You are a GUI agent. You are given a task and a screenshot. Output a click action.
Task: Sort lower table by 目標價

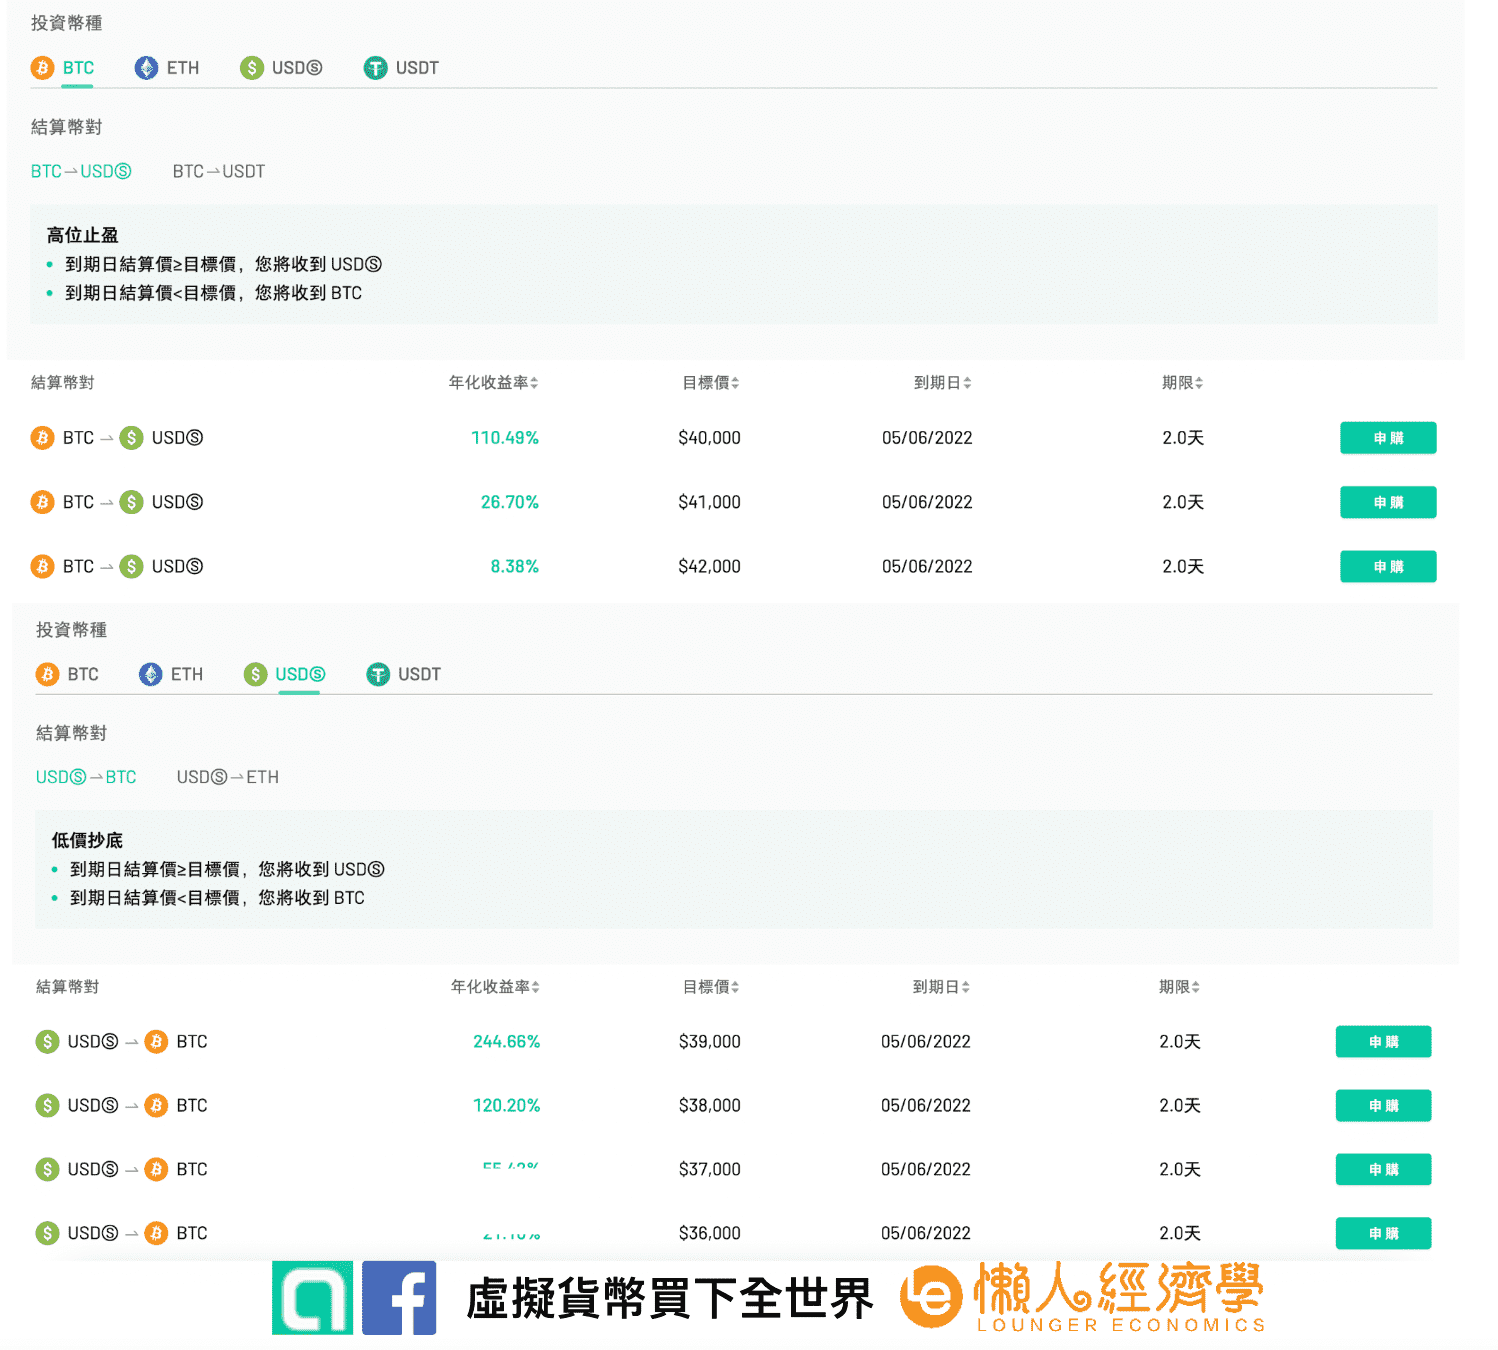711,987
